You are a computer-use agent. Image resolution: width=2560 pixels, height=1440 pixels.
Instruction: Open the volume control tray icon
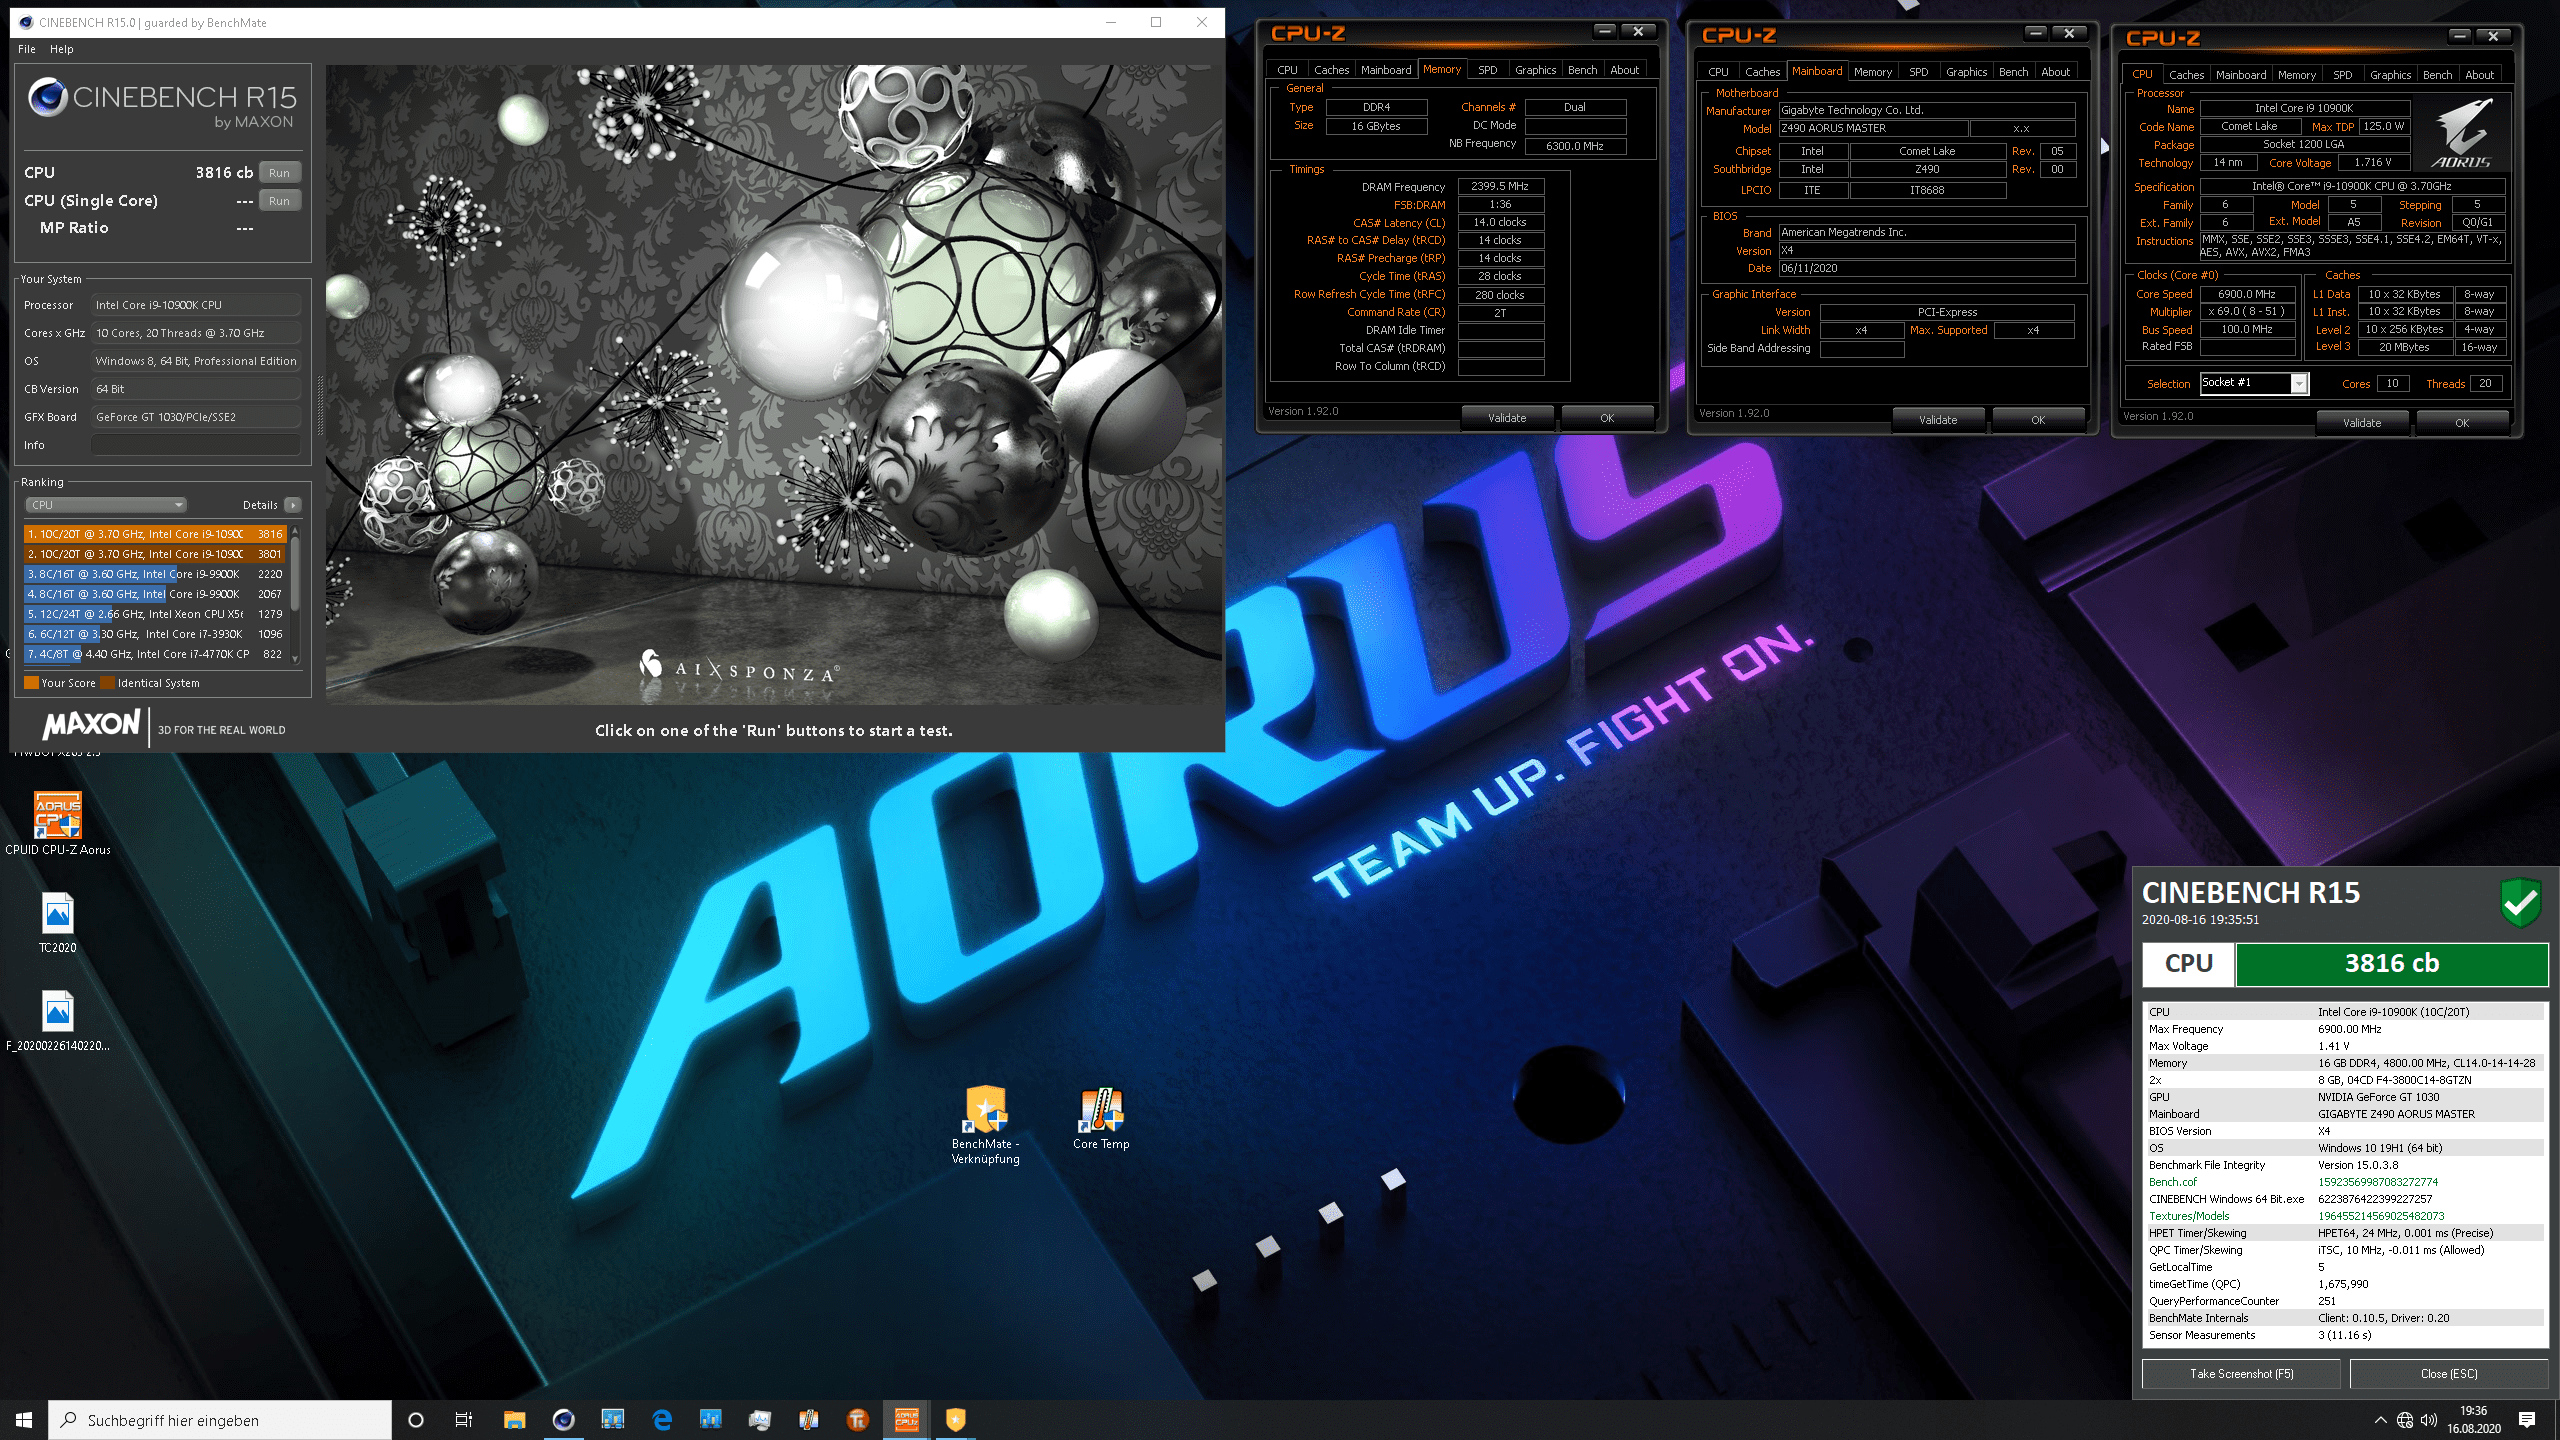(x=2429, y=1420)
